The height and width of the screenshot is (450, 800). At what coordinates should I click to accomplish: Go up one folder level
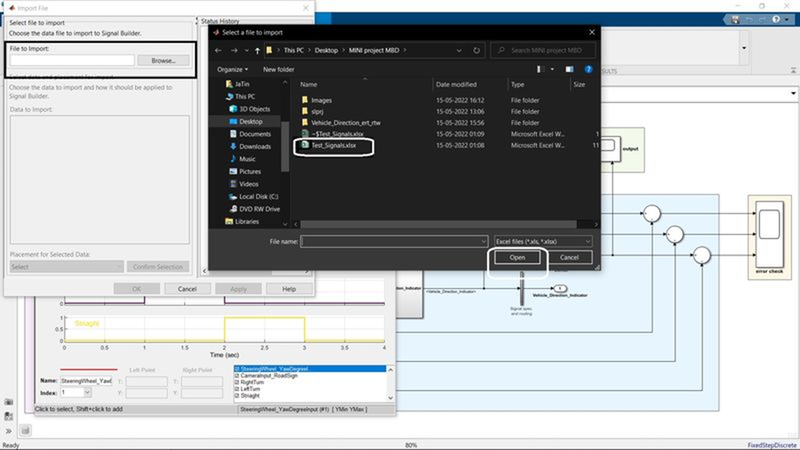coord(257,51)
